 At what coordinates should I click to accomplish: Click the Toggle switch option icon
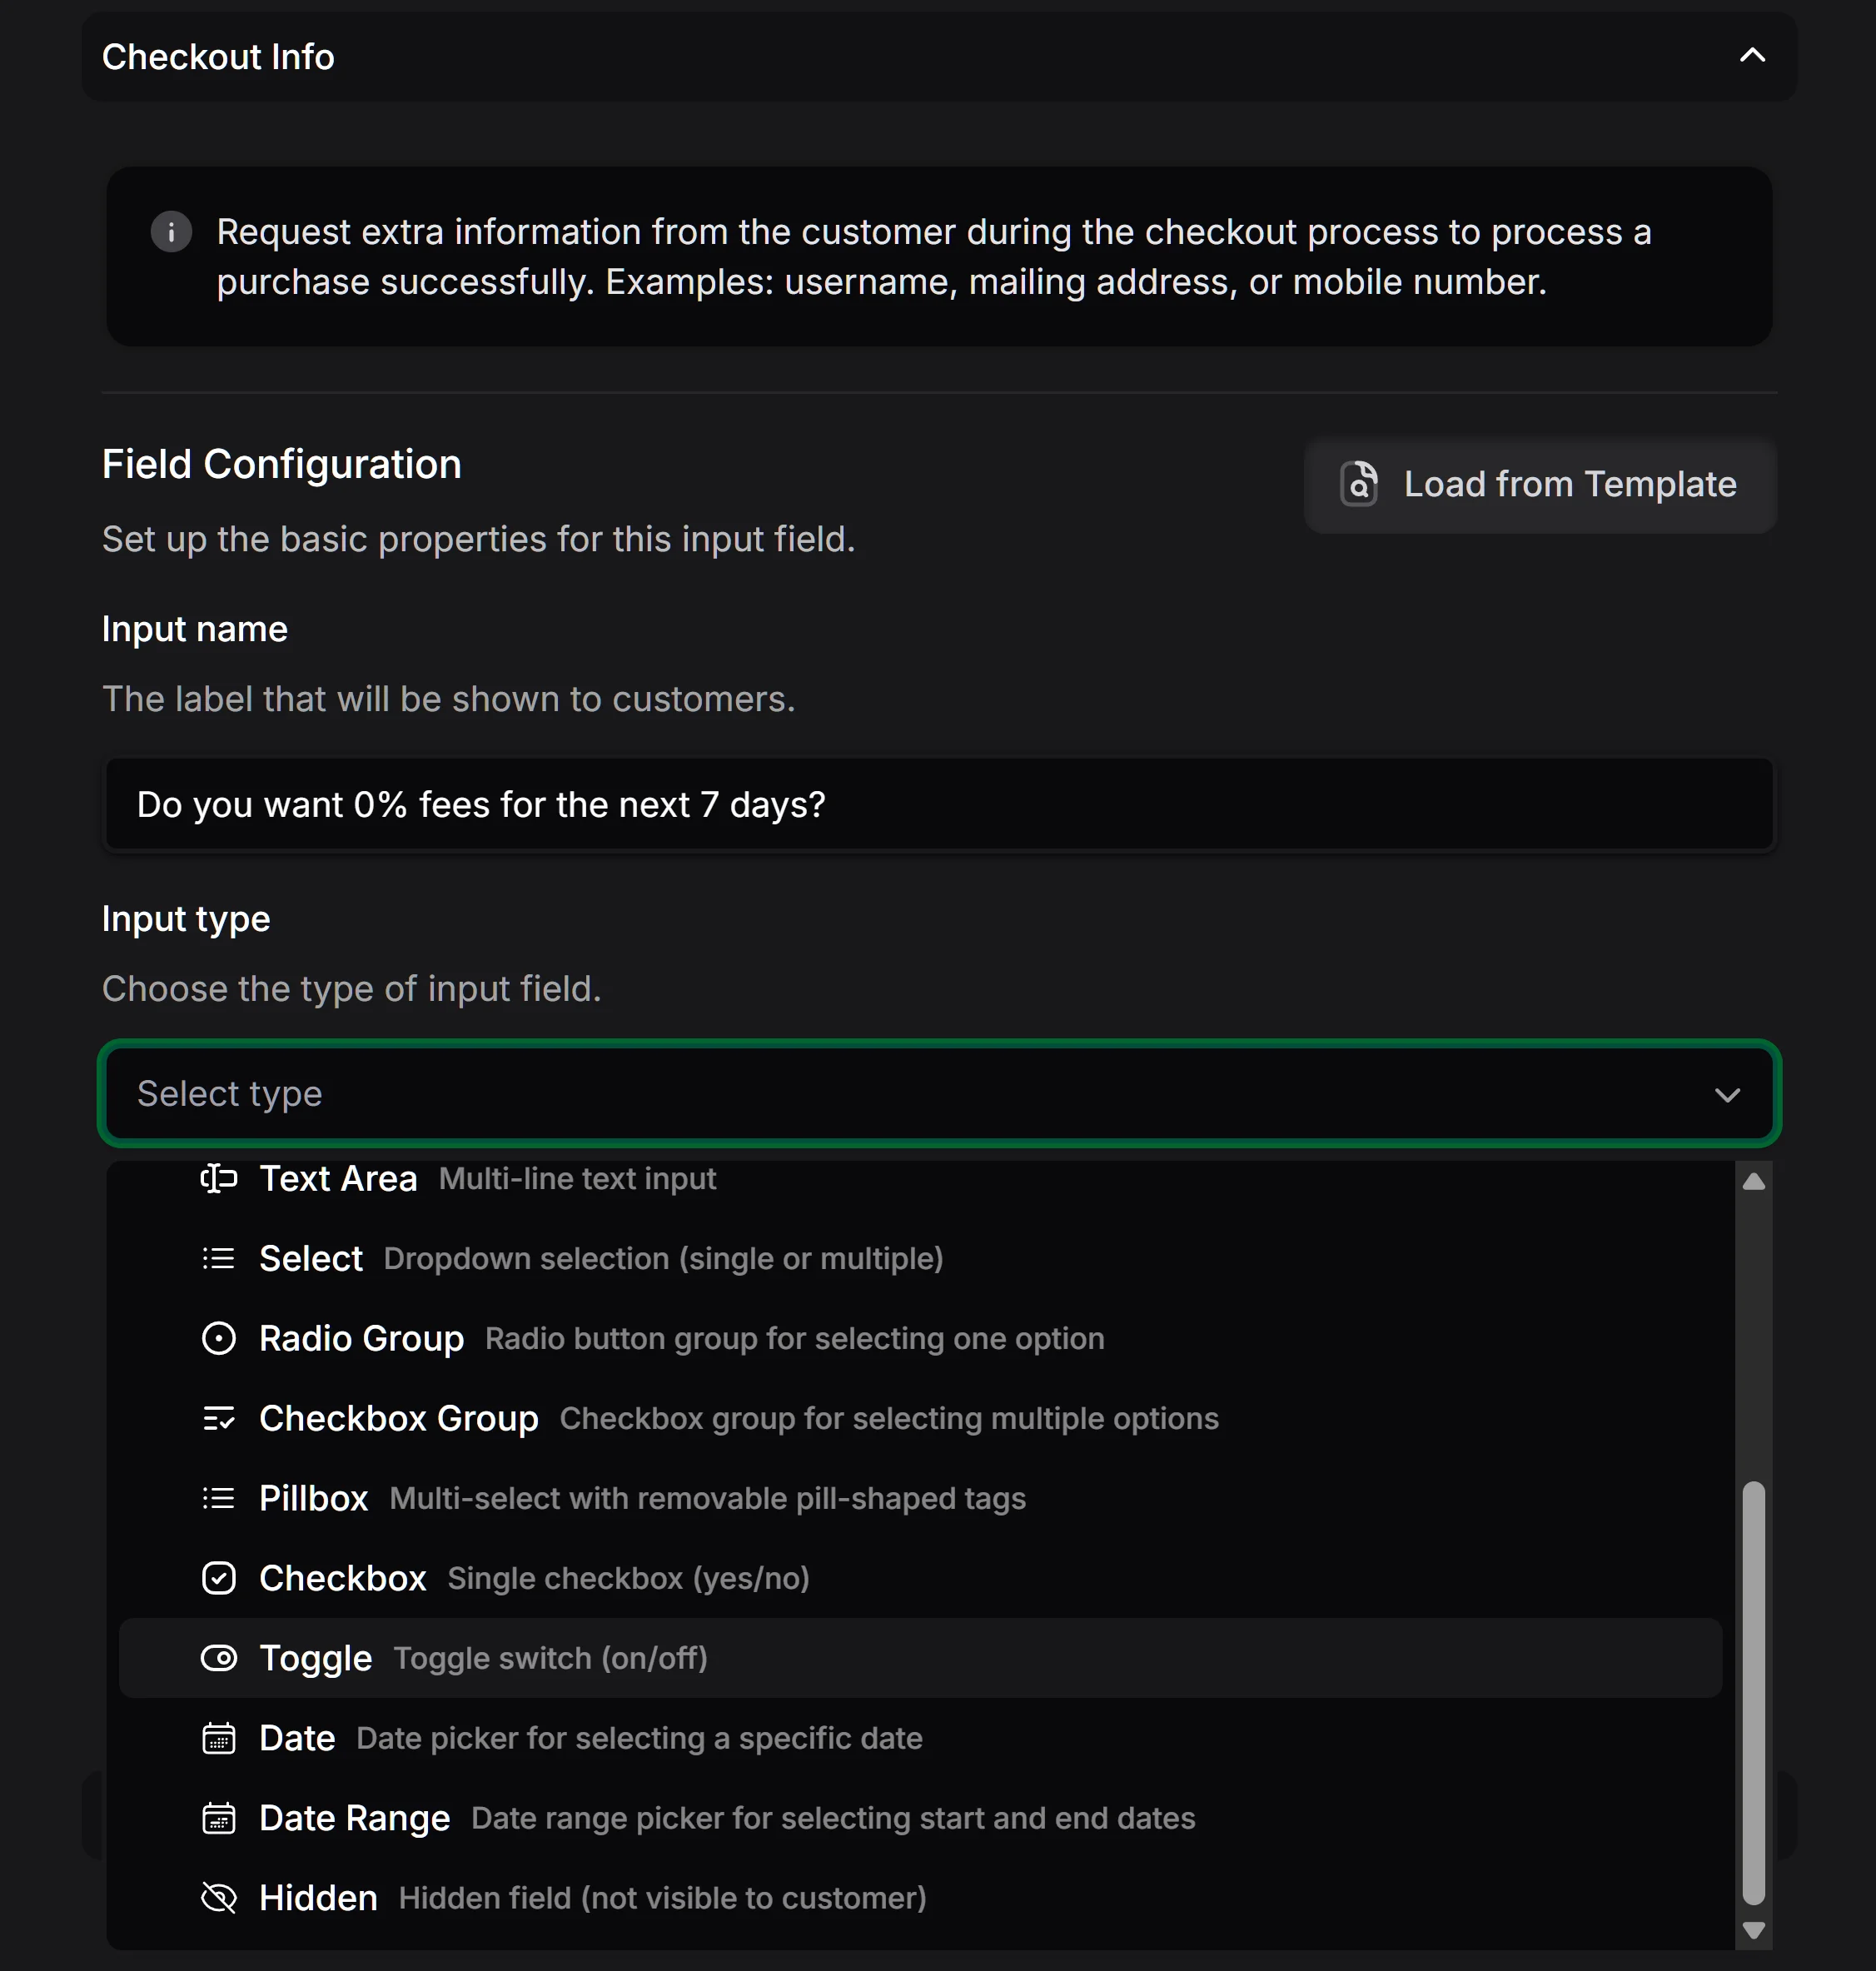coord(218,1658)
